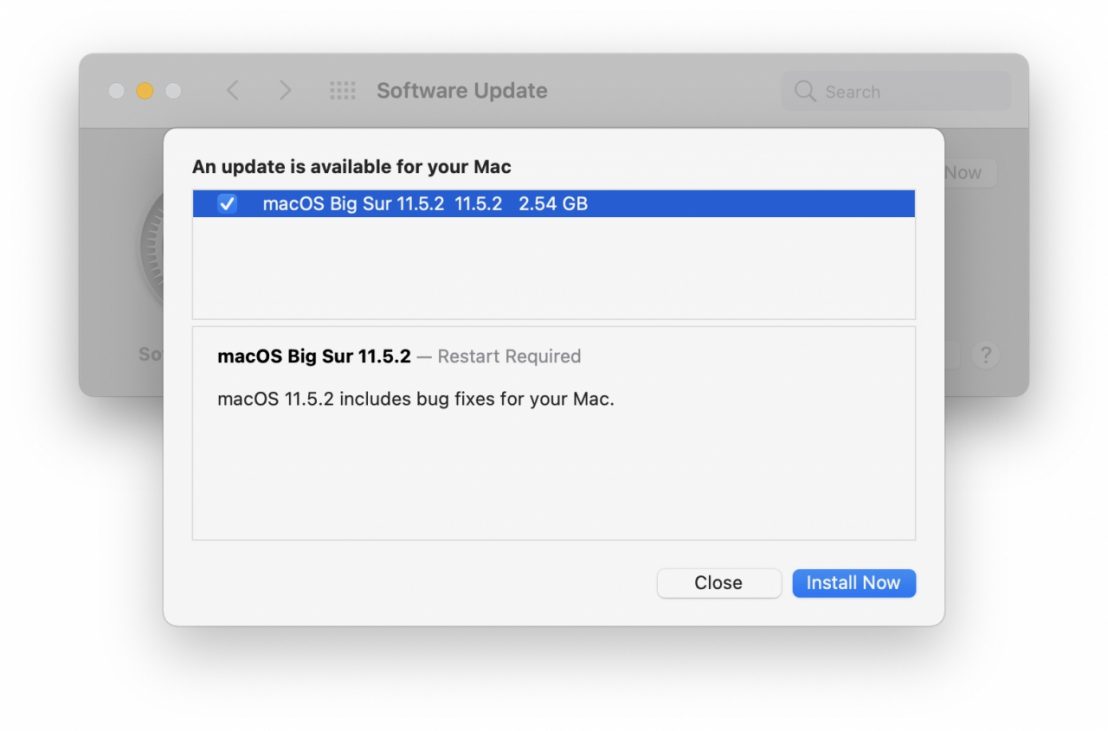This screenshot has width=1108, height=731.
Task: Click the Software Update title text
Action: [462, 90]
